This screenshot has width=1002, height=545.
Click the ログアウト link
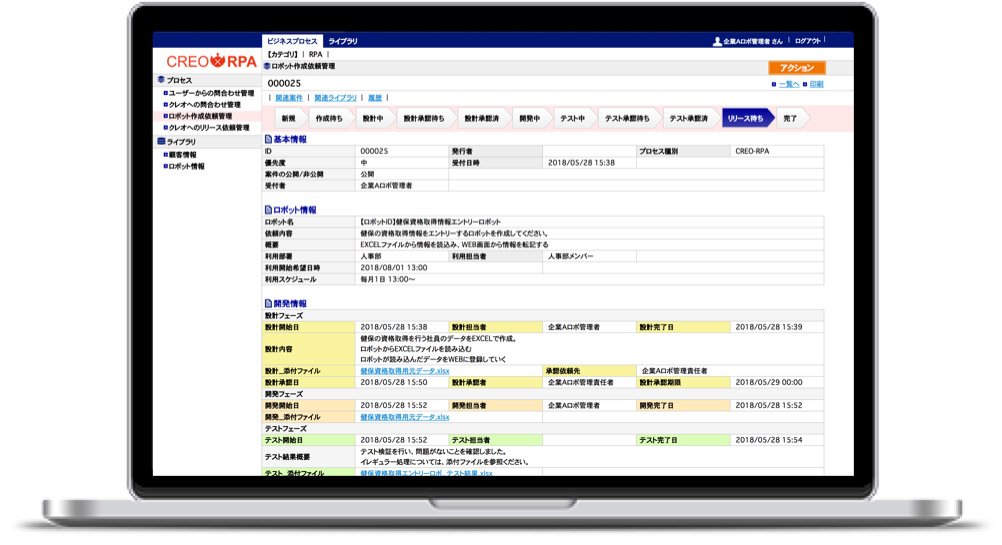click(808, 41)
